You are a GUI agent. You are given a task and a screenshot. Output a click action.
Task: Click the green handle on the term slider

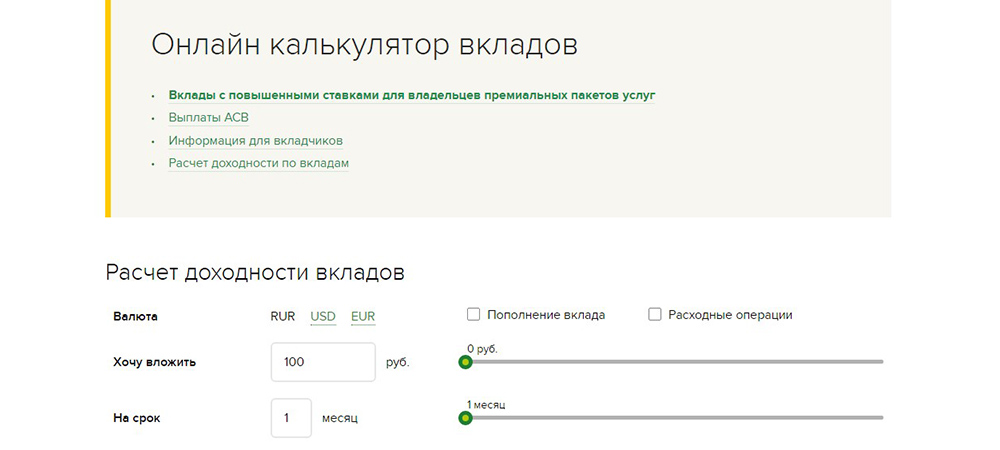point(465,418)
